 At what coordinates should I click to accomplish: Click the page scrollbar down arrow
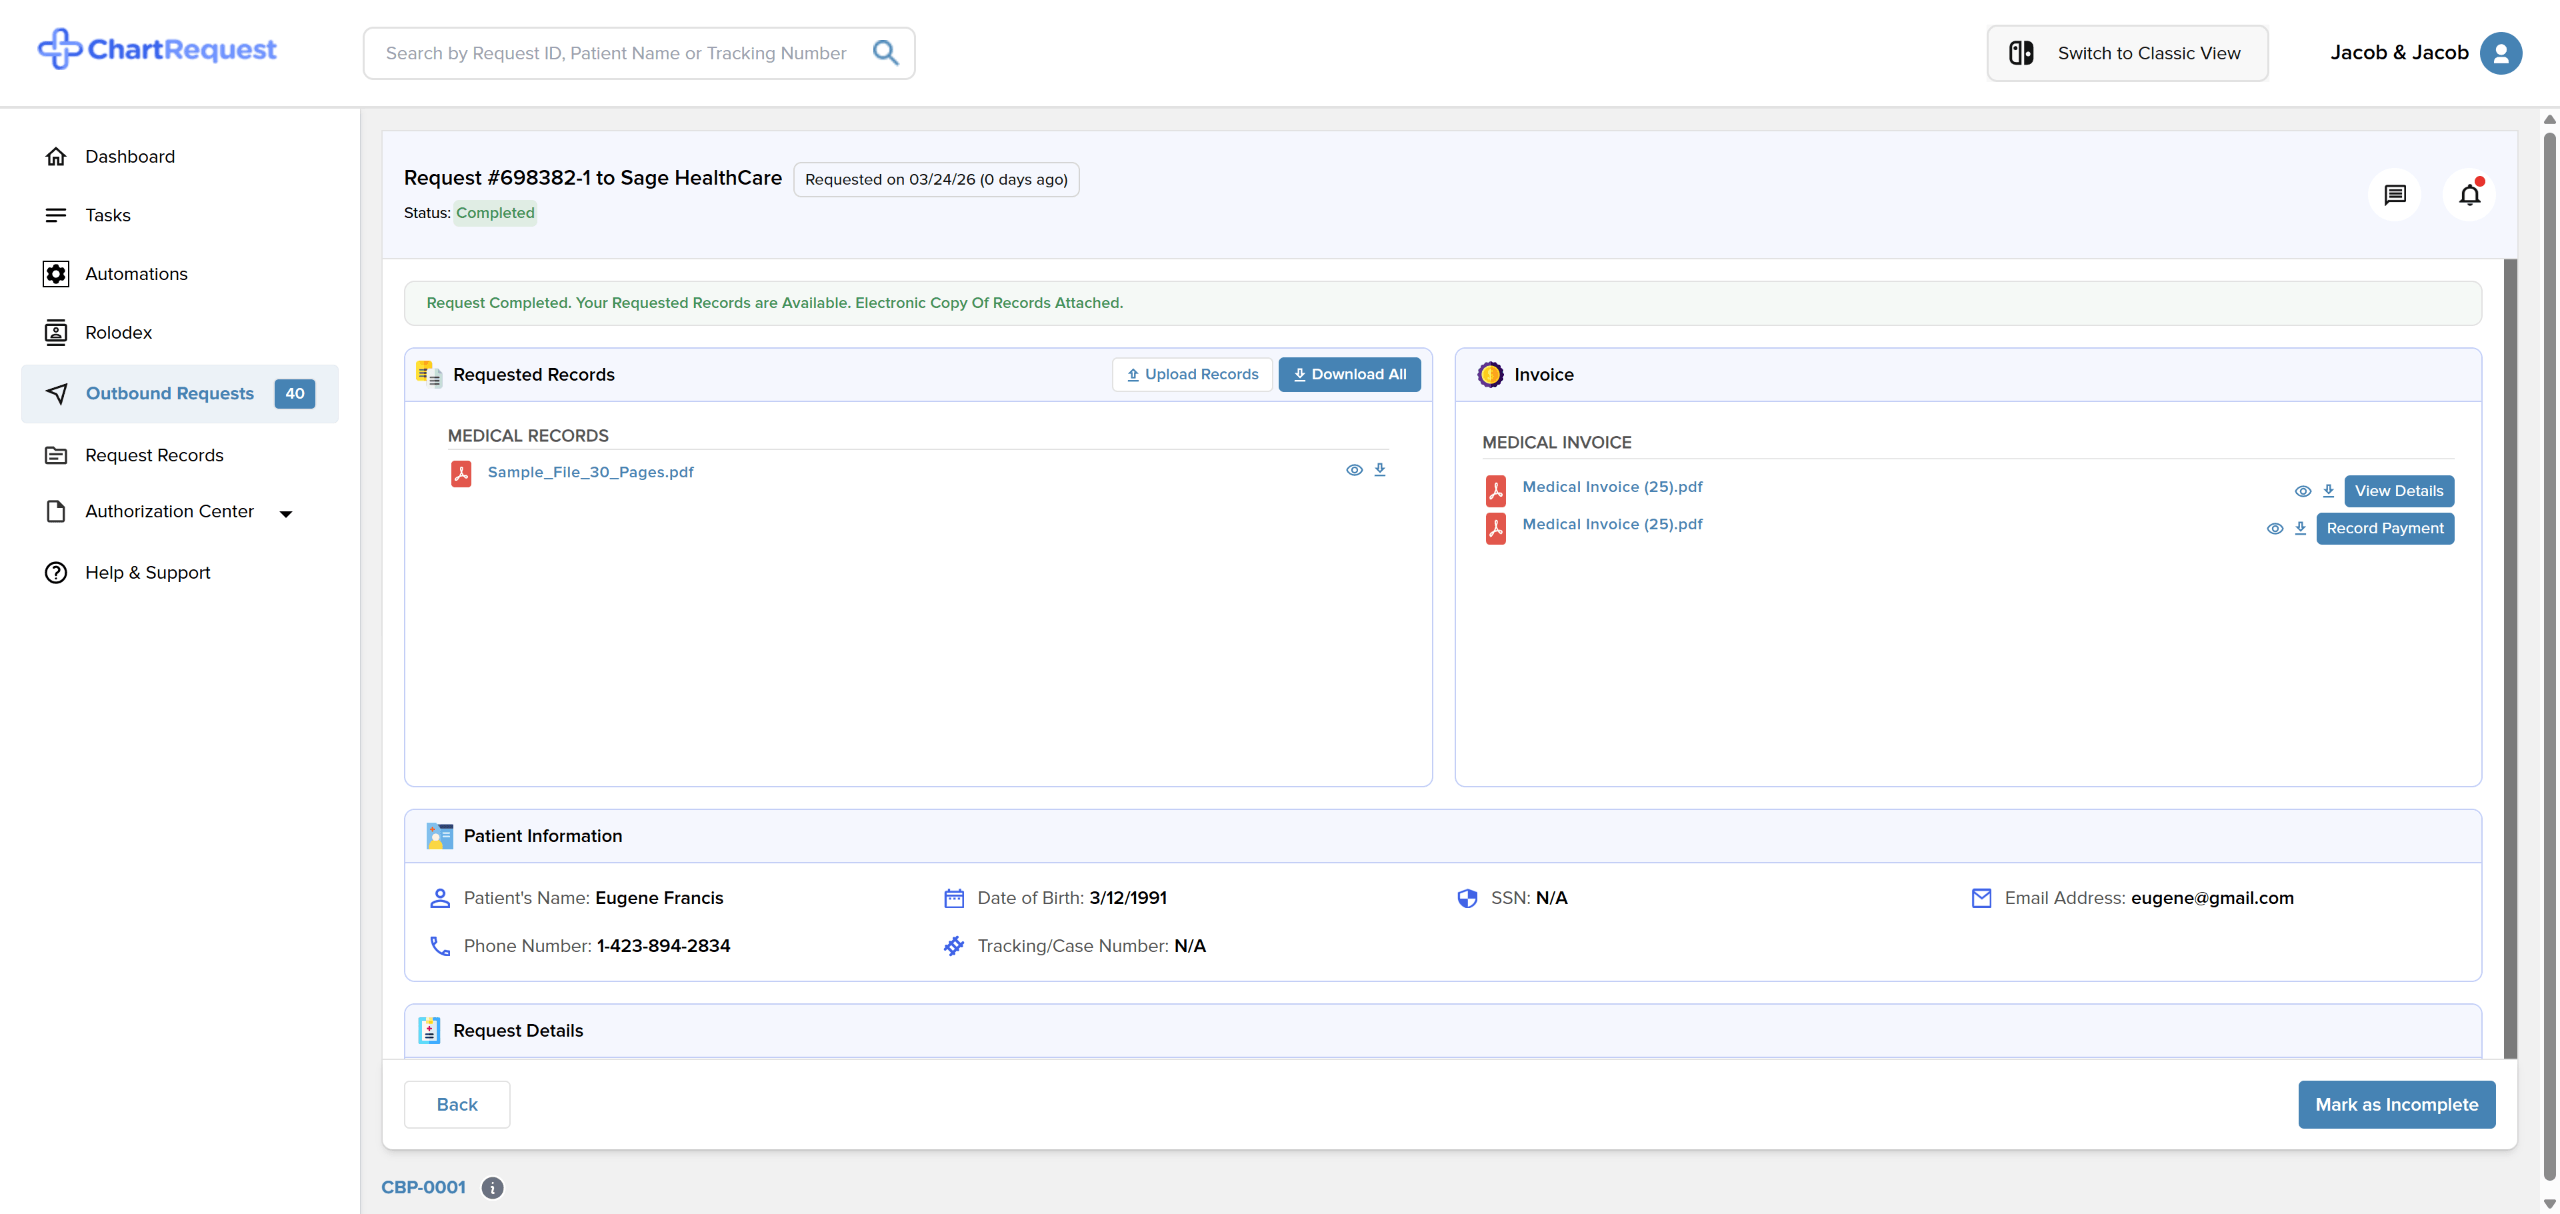click(x=2549, y=1203)
